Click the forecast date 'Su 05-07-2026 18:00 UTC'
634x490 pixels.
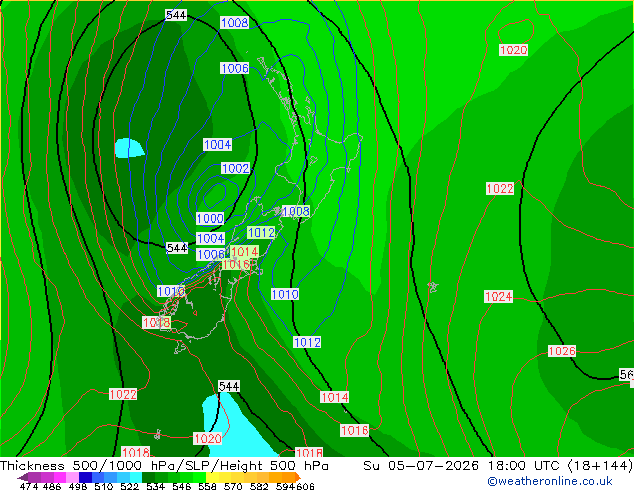pos(463,466)
